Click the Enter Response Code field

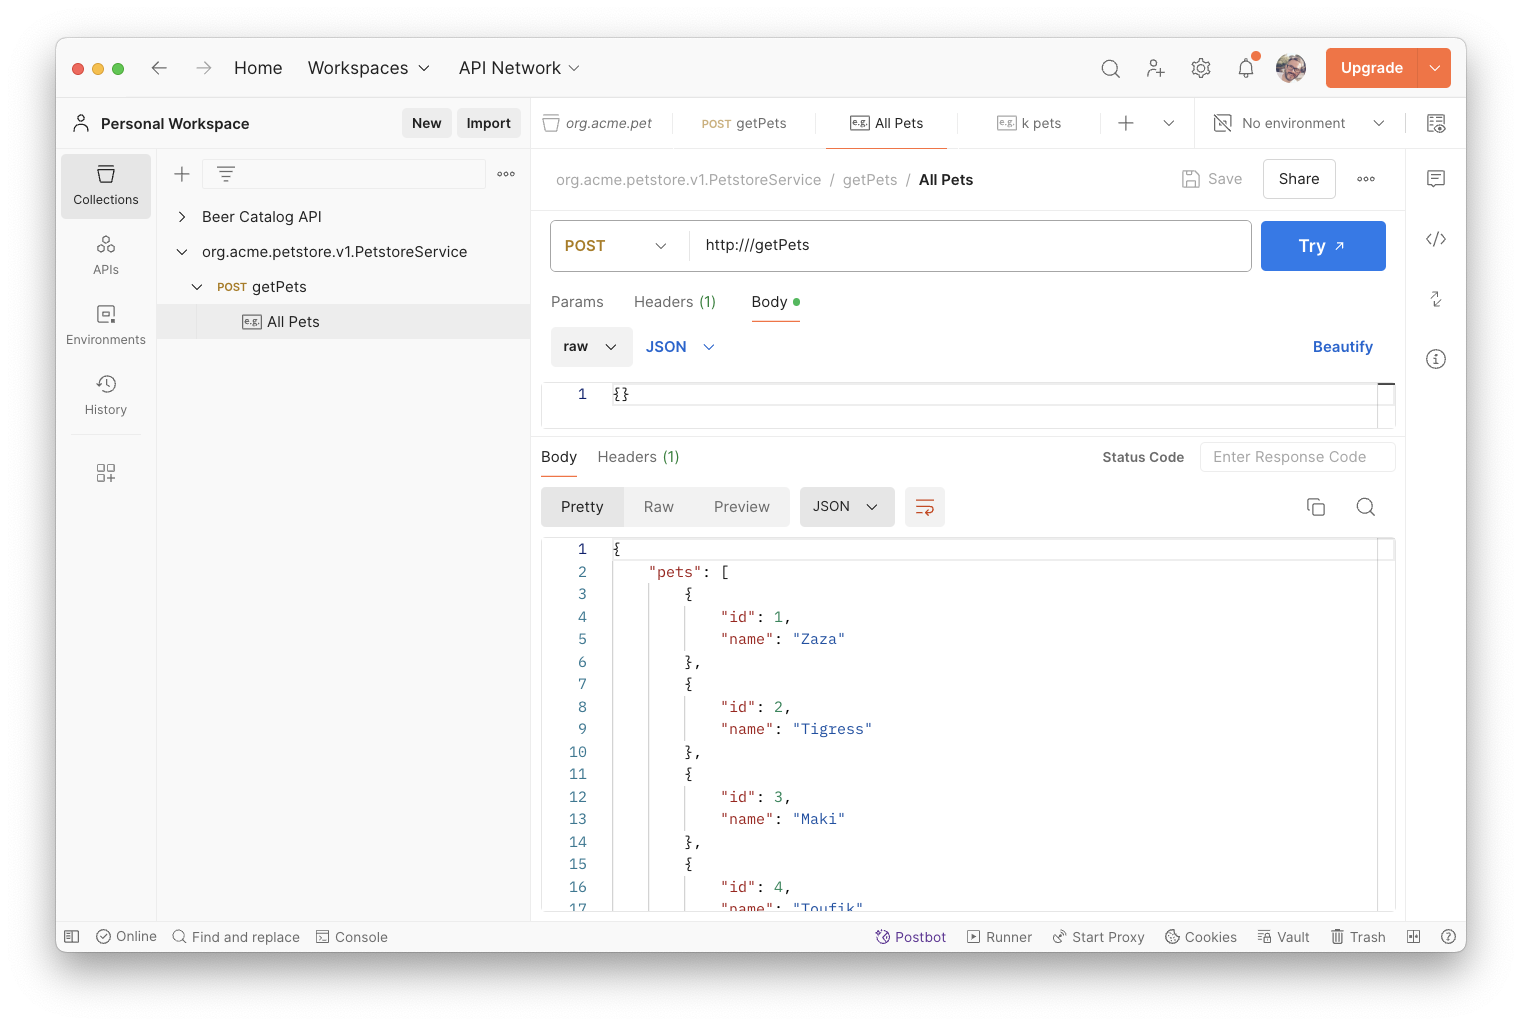pyautogui.click(x=1297, y=457)
